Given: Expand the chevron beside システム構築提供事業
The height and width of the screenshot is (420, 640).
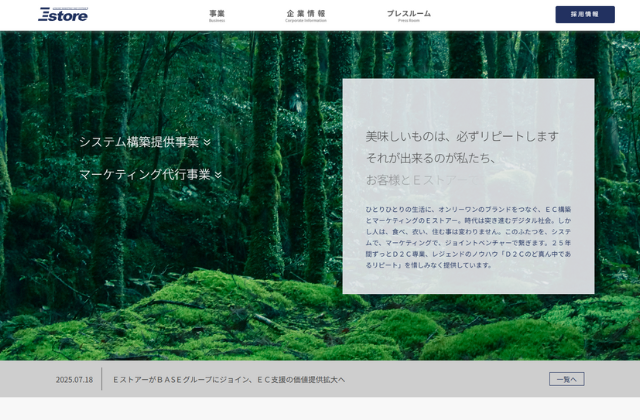Looking at the screenshot, I should coord(207,142).
